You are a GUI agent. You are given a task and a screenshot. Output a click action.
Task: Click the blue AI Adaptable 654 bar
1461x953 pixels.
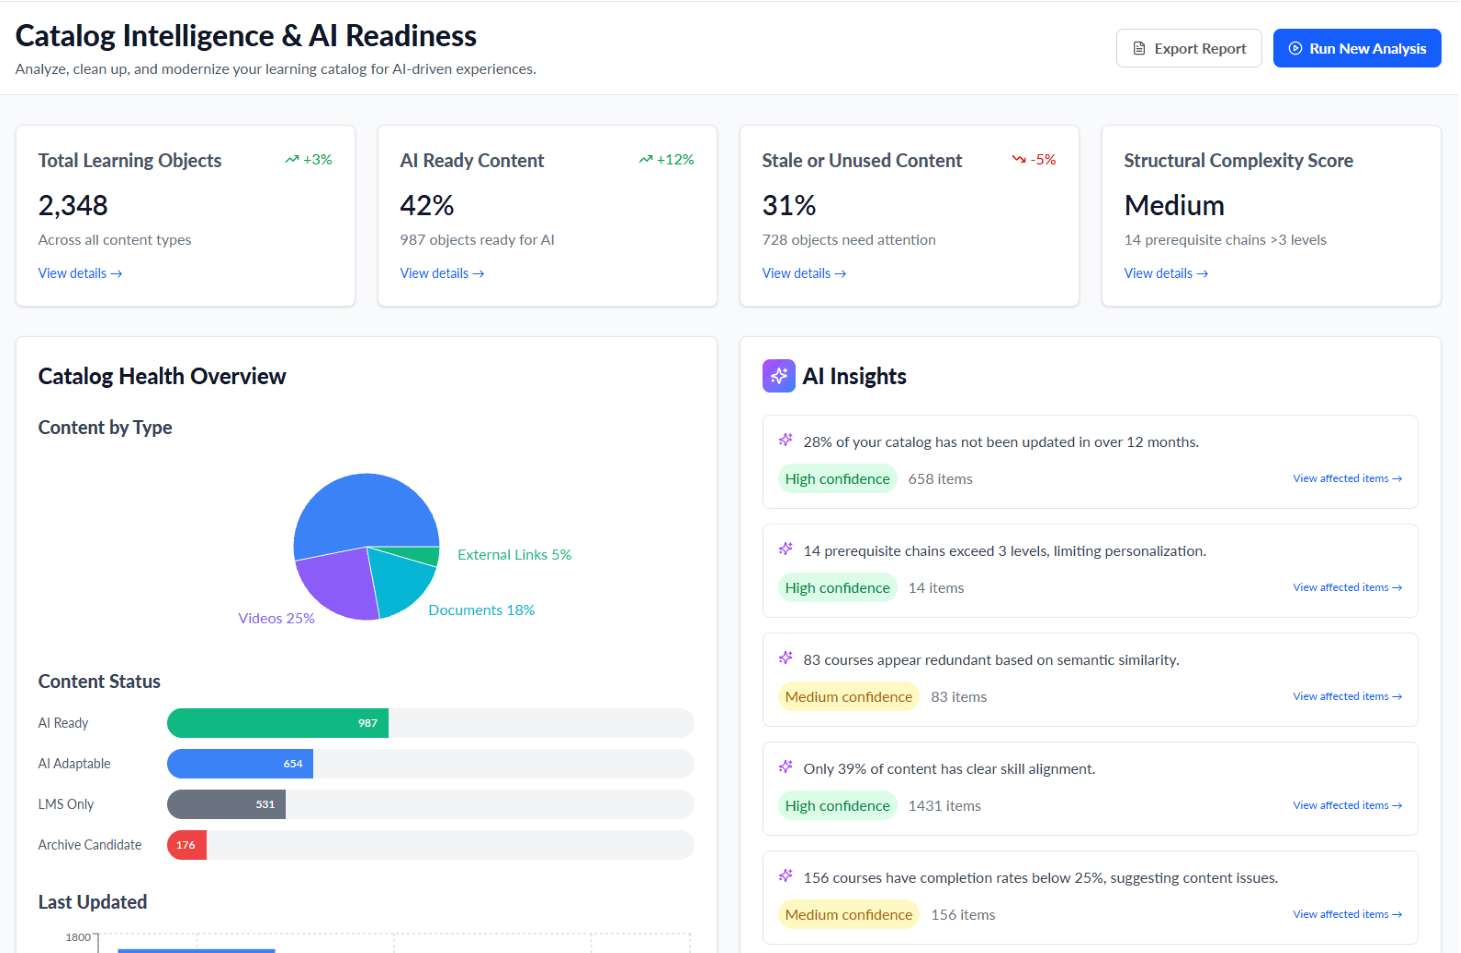pos(240,764)
